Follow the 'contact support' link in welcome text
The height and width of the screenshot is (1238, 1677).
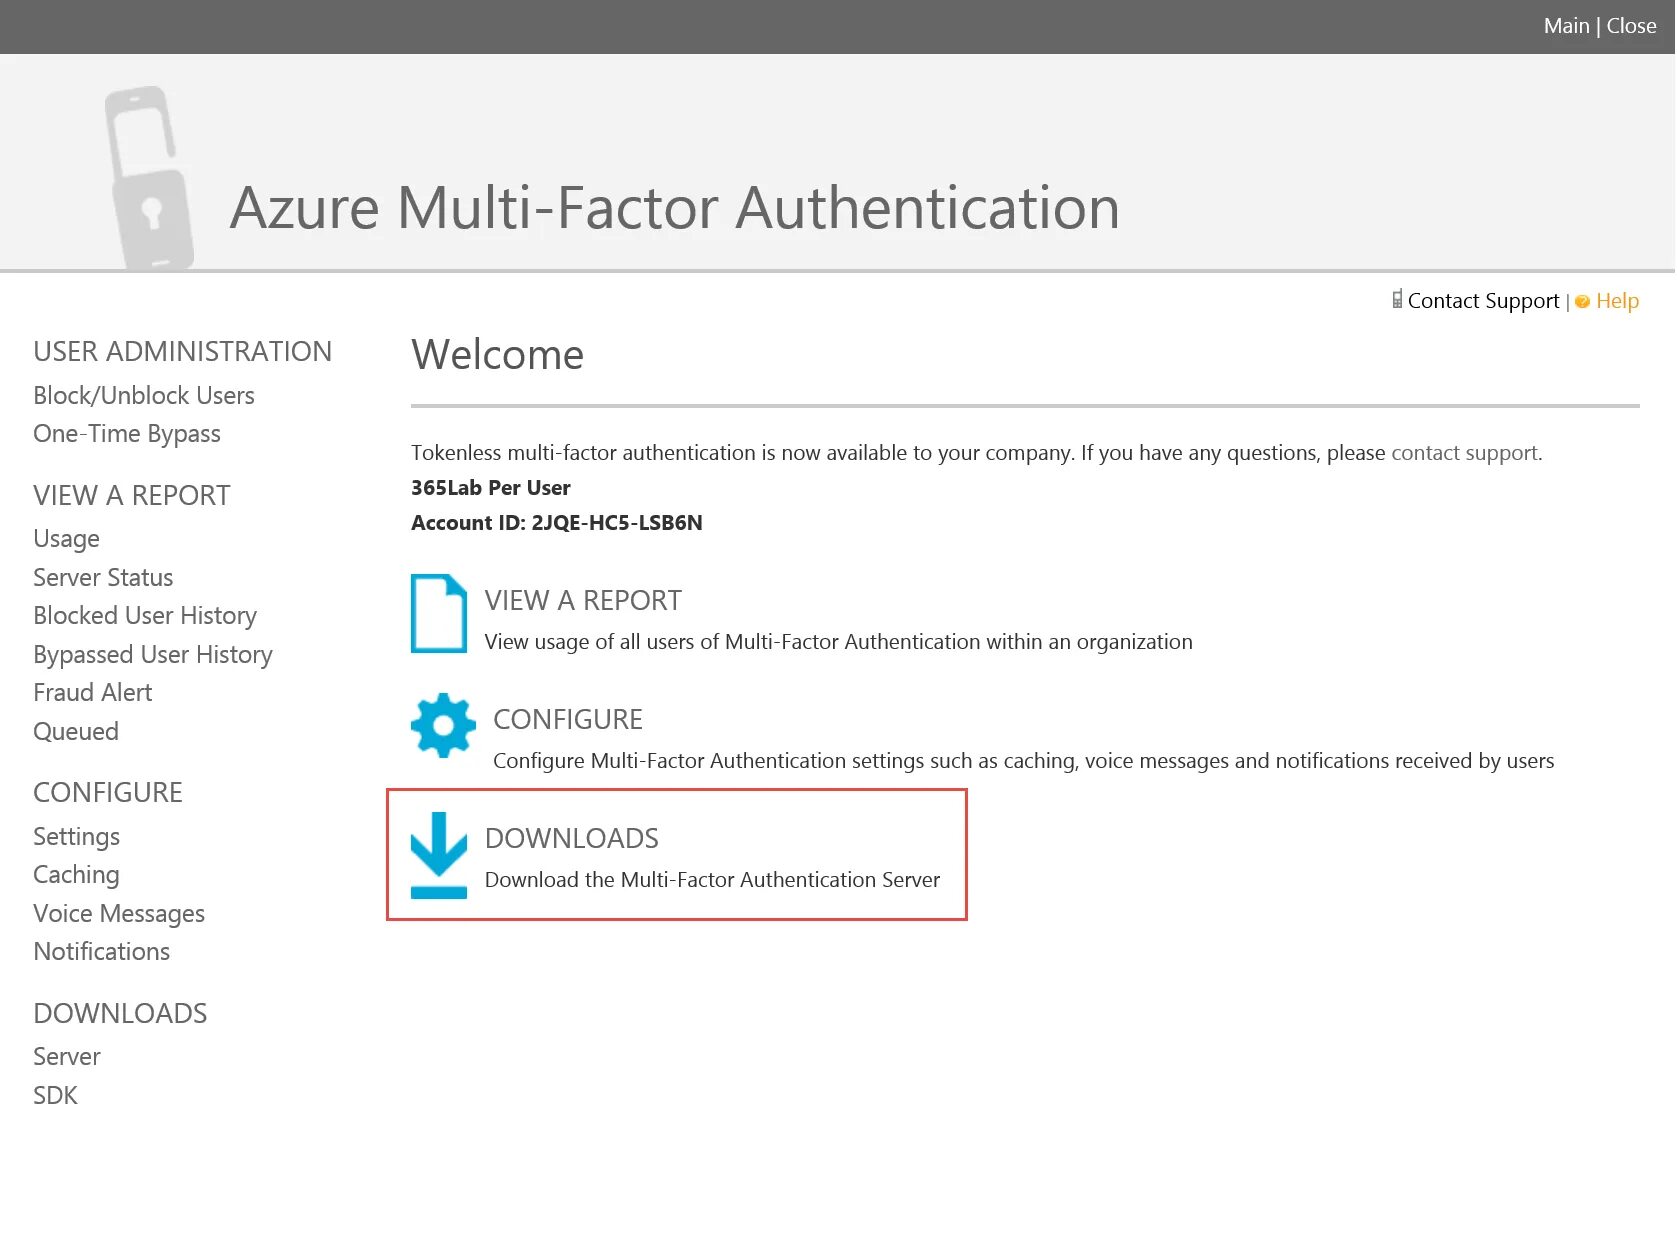tap(1464, 453)
